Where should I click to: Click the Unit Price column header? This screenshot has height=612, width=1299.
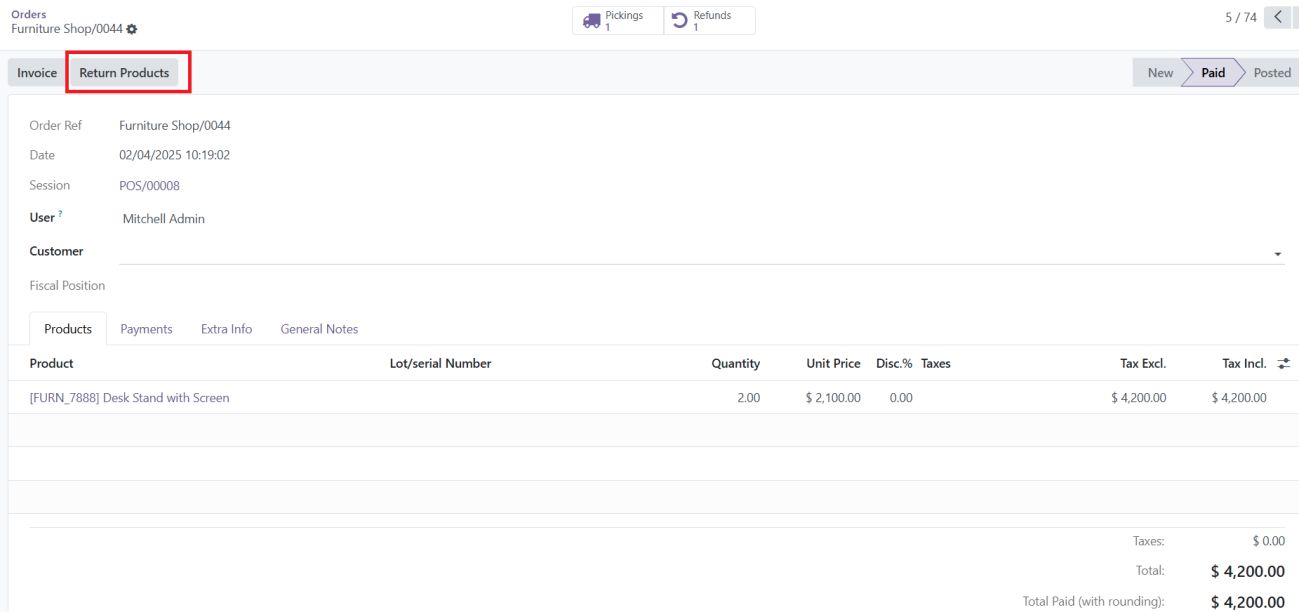833,364
